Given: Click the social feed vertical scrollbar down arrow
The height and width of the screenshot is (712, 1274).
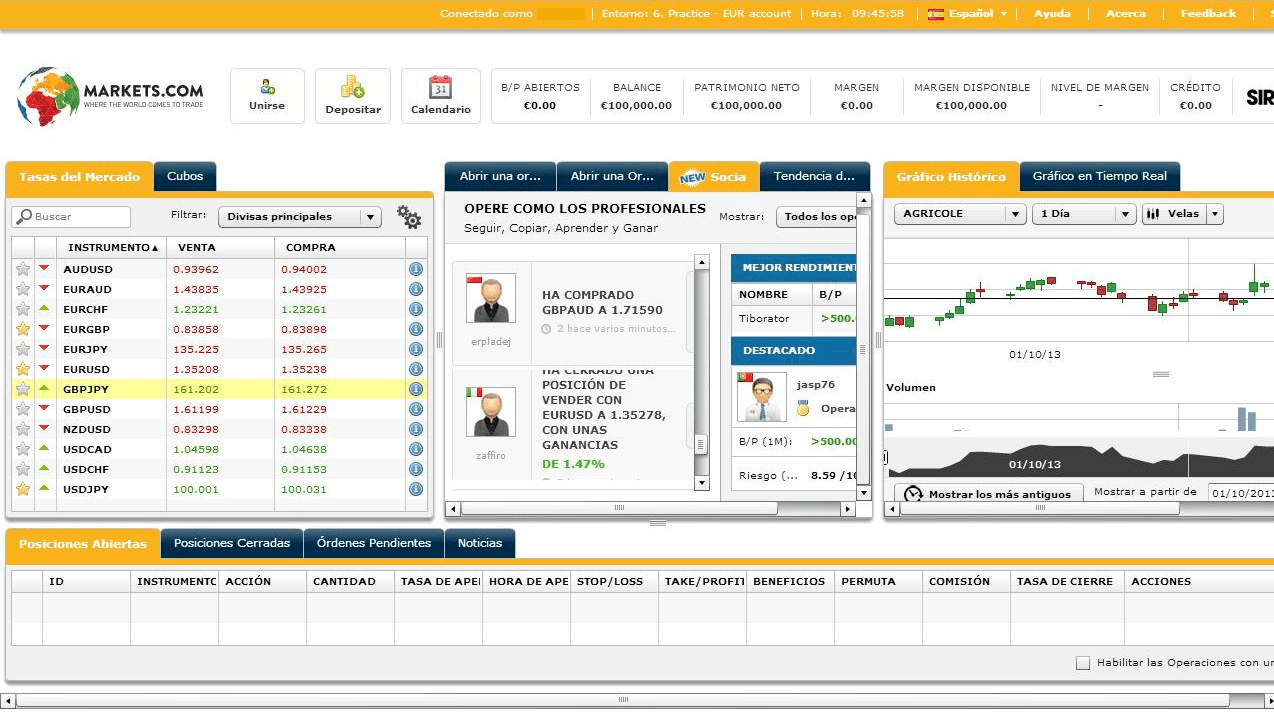Looking at the screenshot, I should coord(701,483).
